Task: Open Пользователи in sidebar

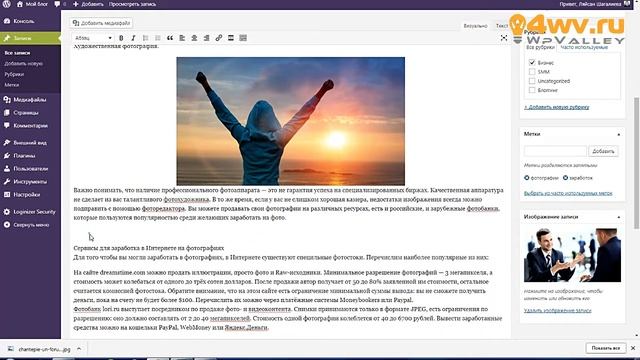Action: coord(30,169)
